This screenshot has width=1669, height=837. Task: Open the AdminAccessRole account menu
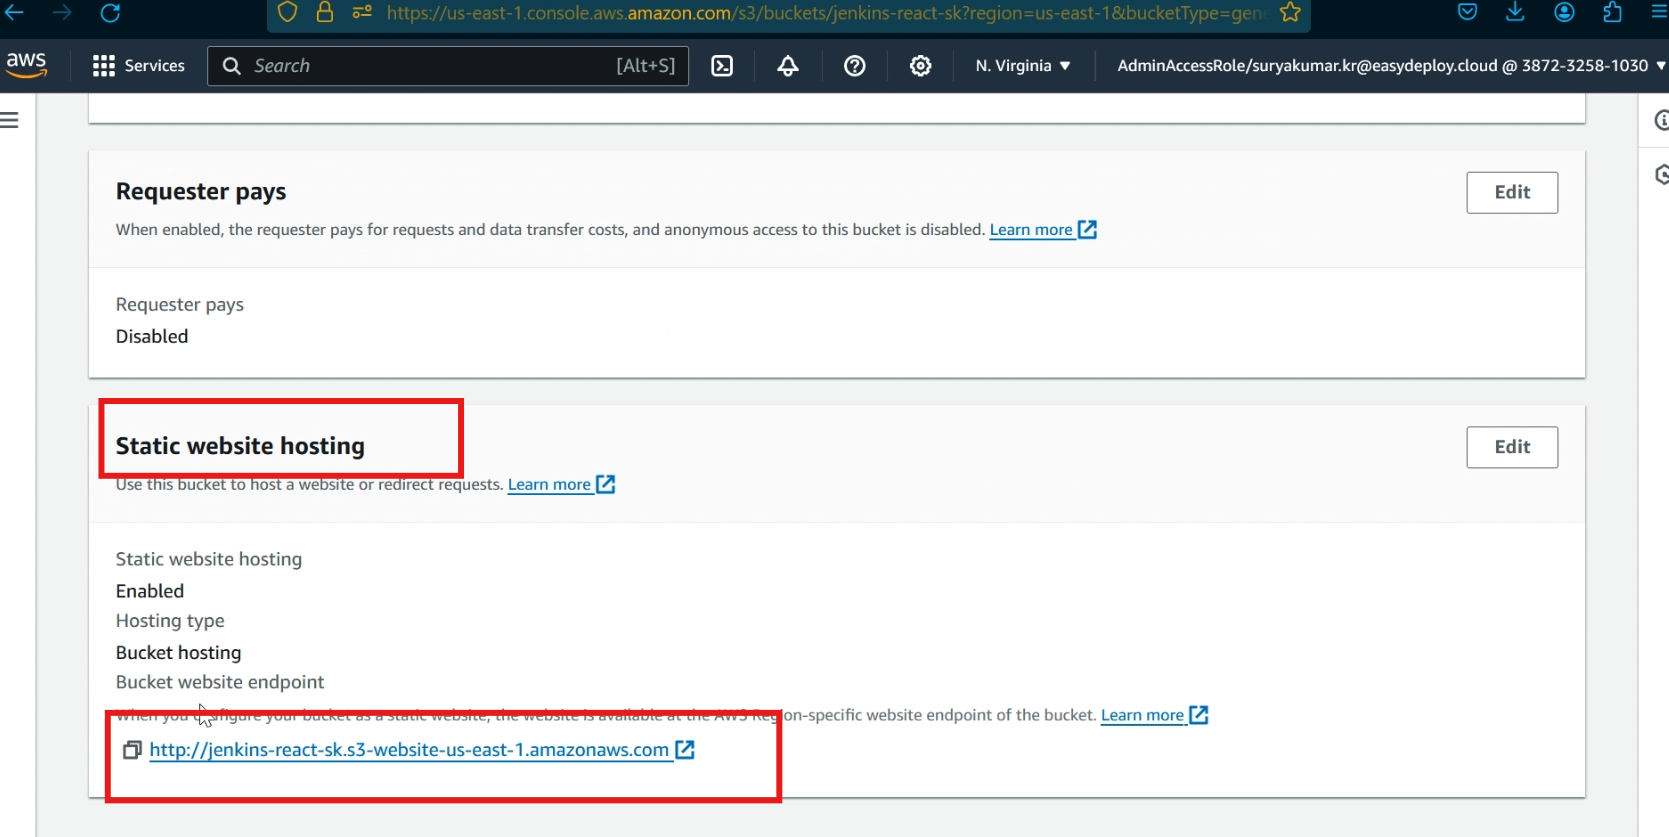tap(1391, 66)
